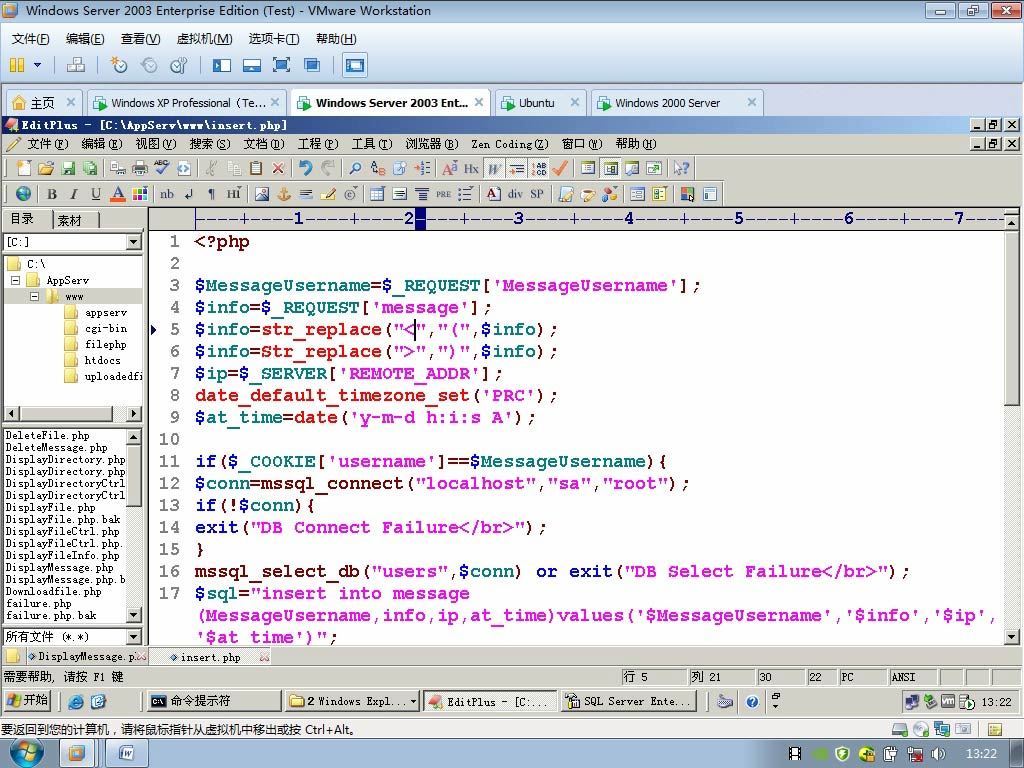1024x768 pixels.
Task: Click the Save All icon
Action: tap(89, 168)
